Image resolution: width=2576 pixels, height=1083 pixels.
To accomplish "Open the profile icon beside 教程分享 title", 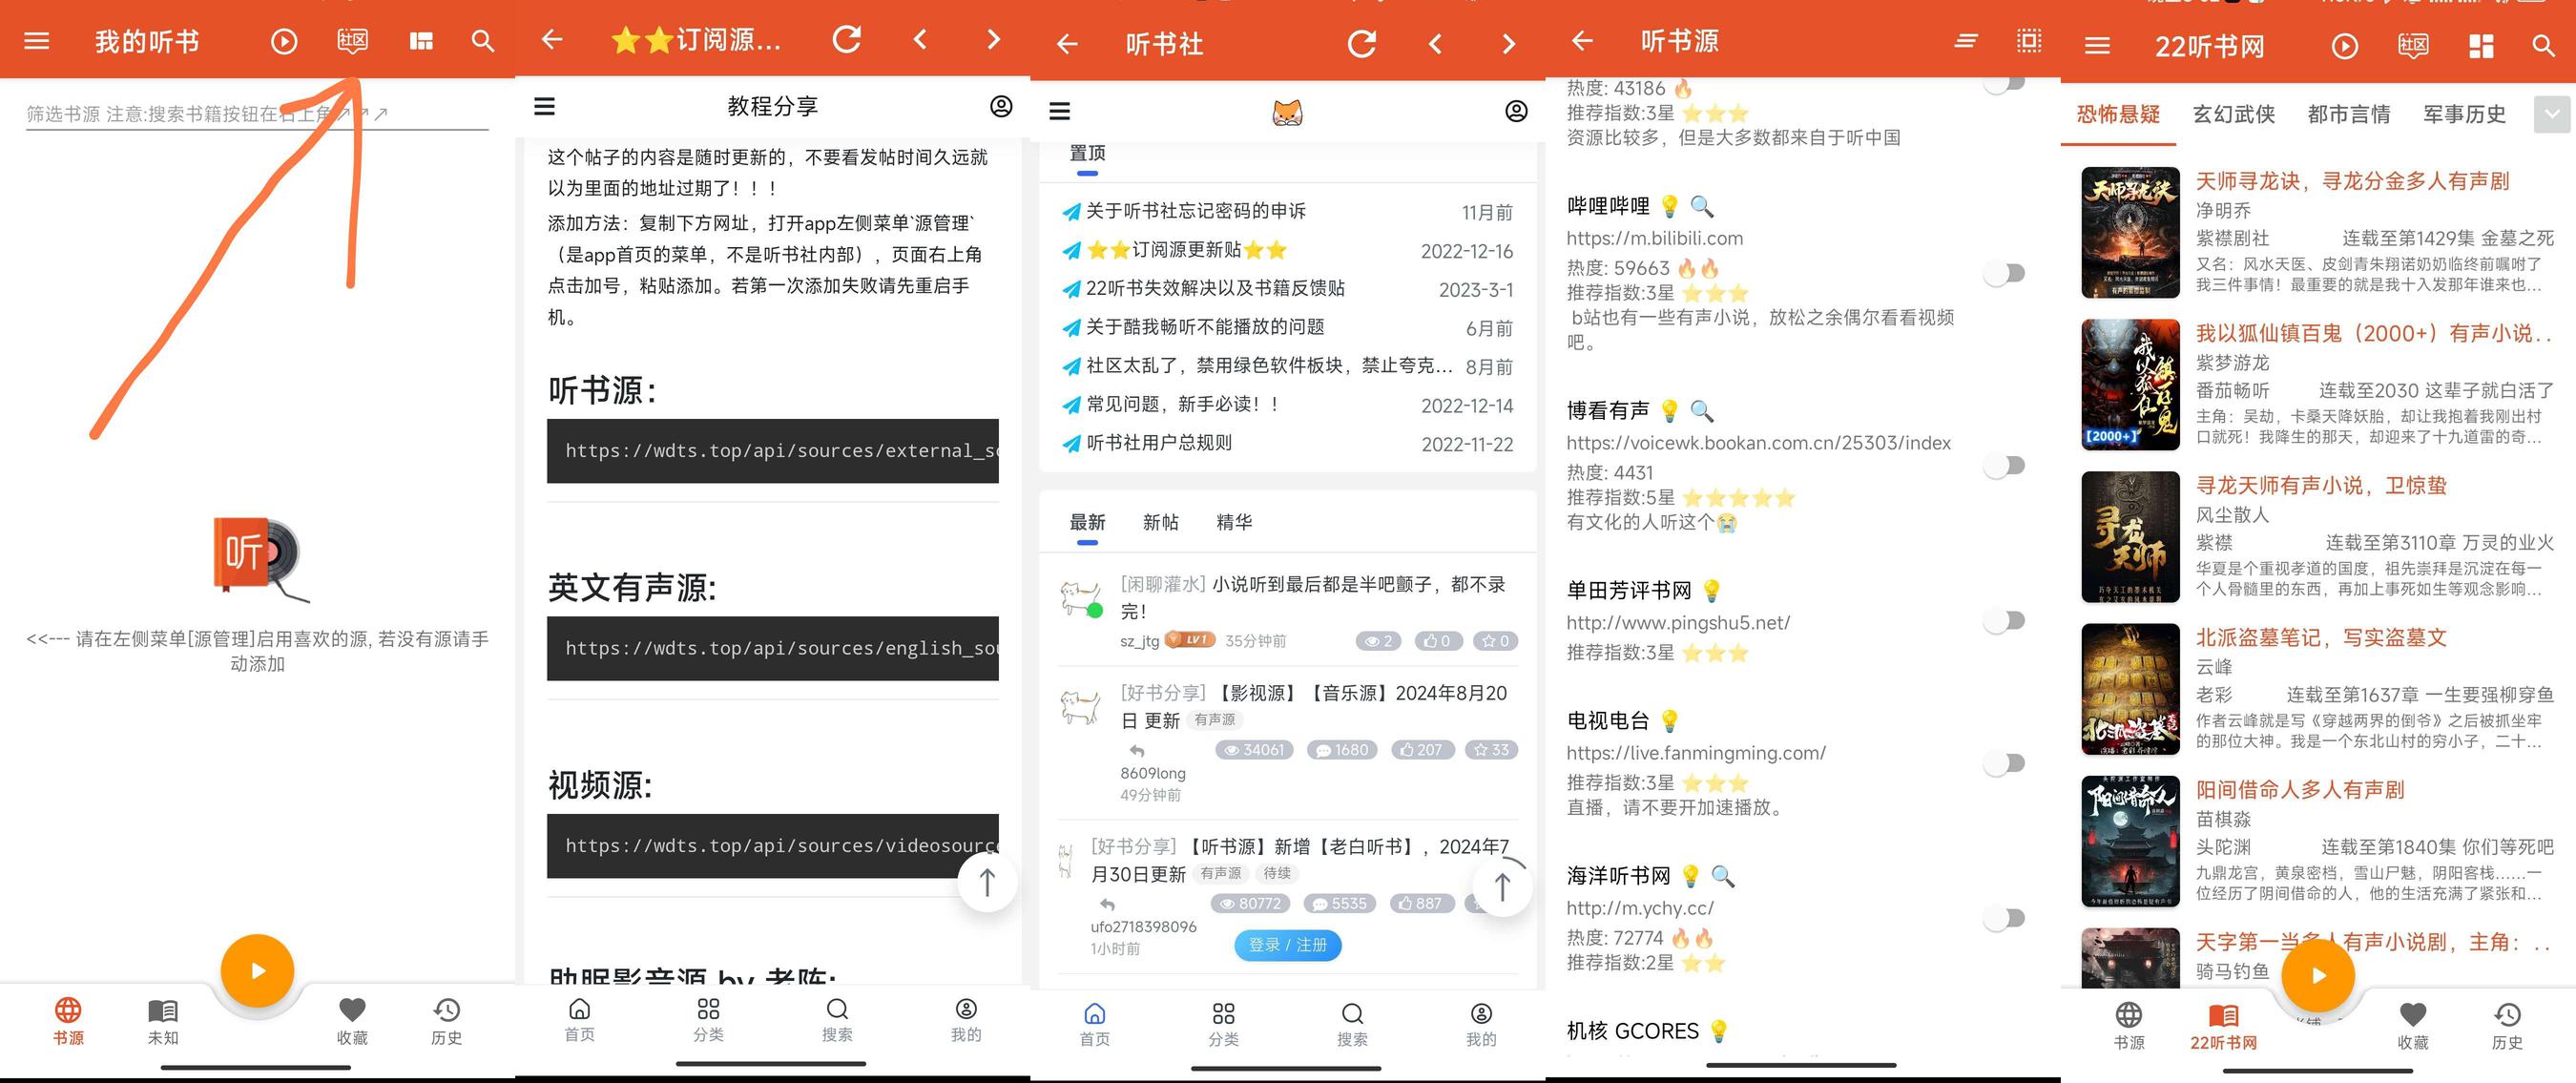I will click(x=1001, y=106).
